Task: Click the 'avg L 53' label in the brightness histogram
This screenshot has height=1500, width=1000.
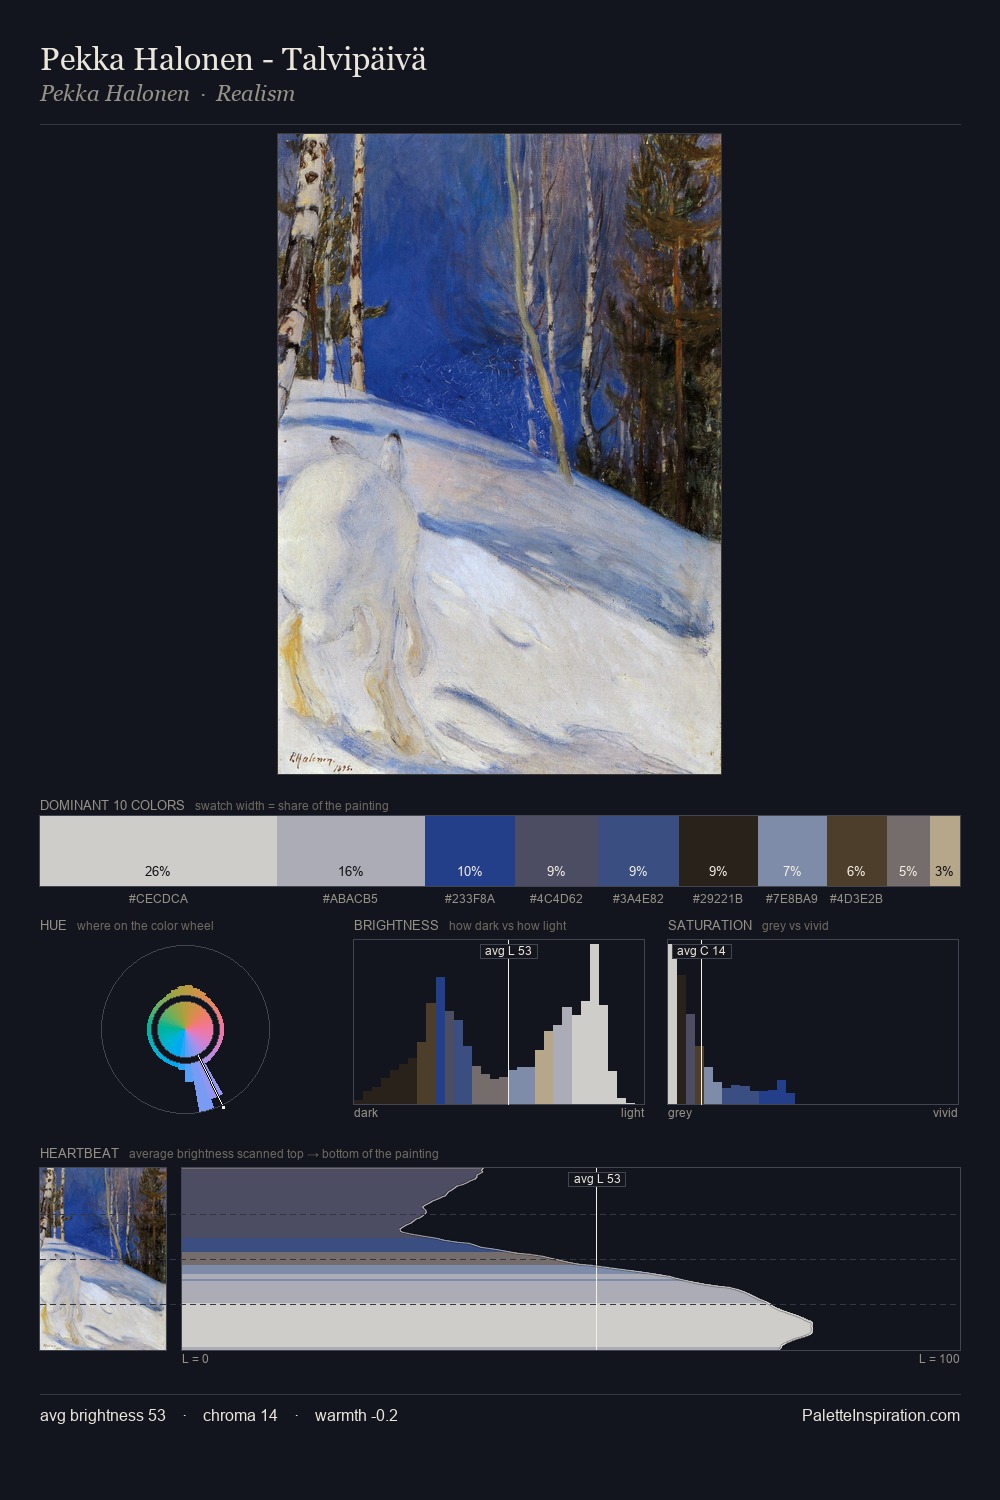Action: click(x=508, y=951)
